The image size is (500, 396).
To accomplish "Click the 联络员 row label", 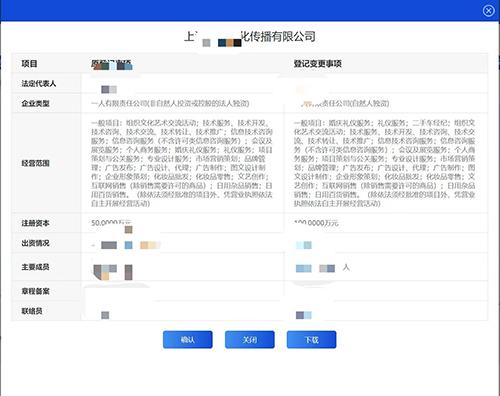I will 32,311.
